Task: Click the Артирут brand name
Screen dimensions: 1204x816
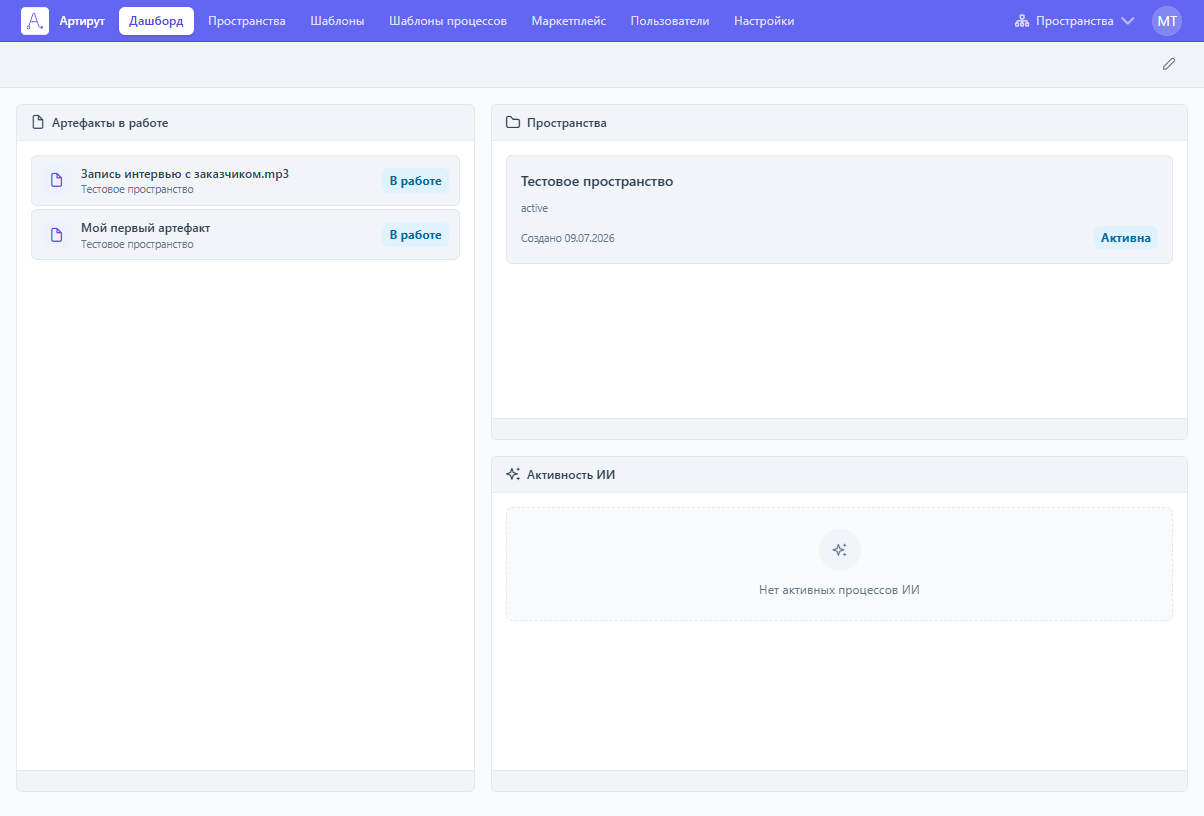Action: [82, 21]
